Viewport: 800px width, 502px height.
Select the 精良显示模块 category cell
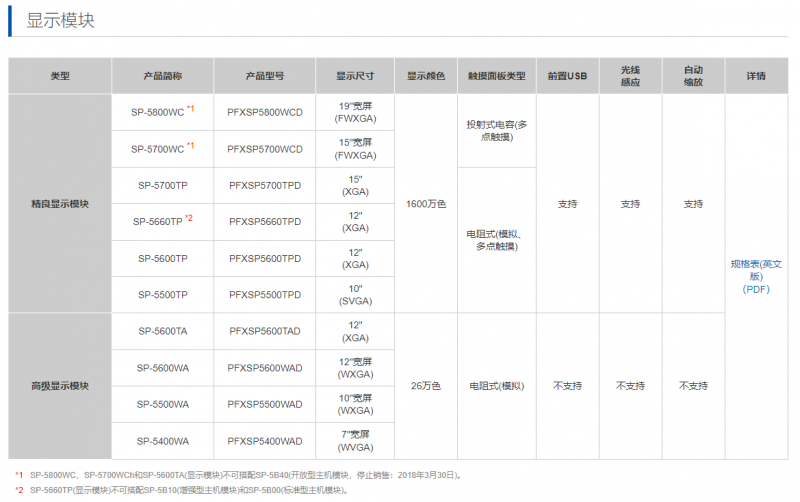tap(60, 204)
